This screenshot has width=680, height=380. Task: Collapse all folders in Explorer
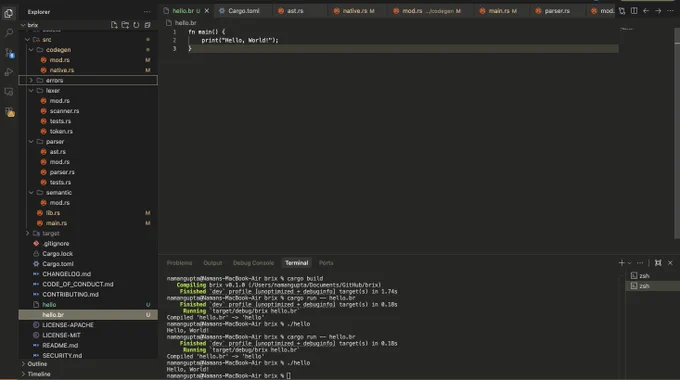[147, 25]
